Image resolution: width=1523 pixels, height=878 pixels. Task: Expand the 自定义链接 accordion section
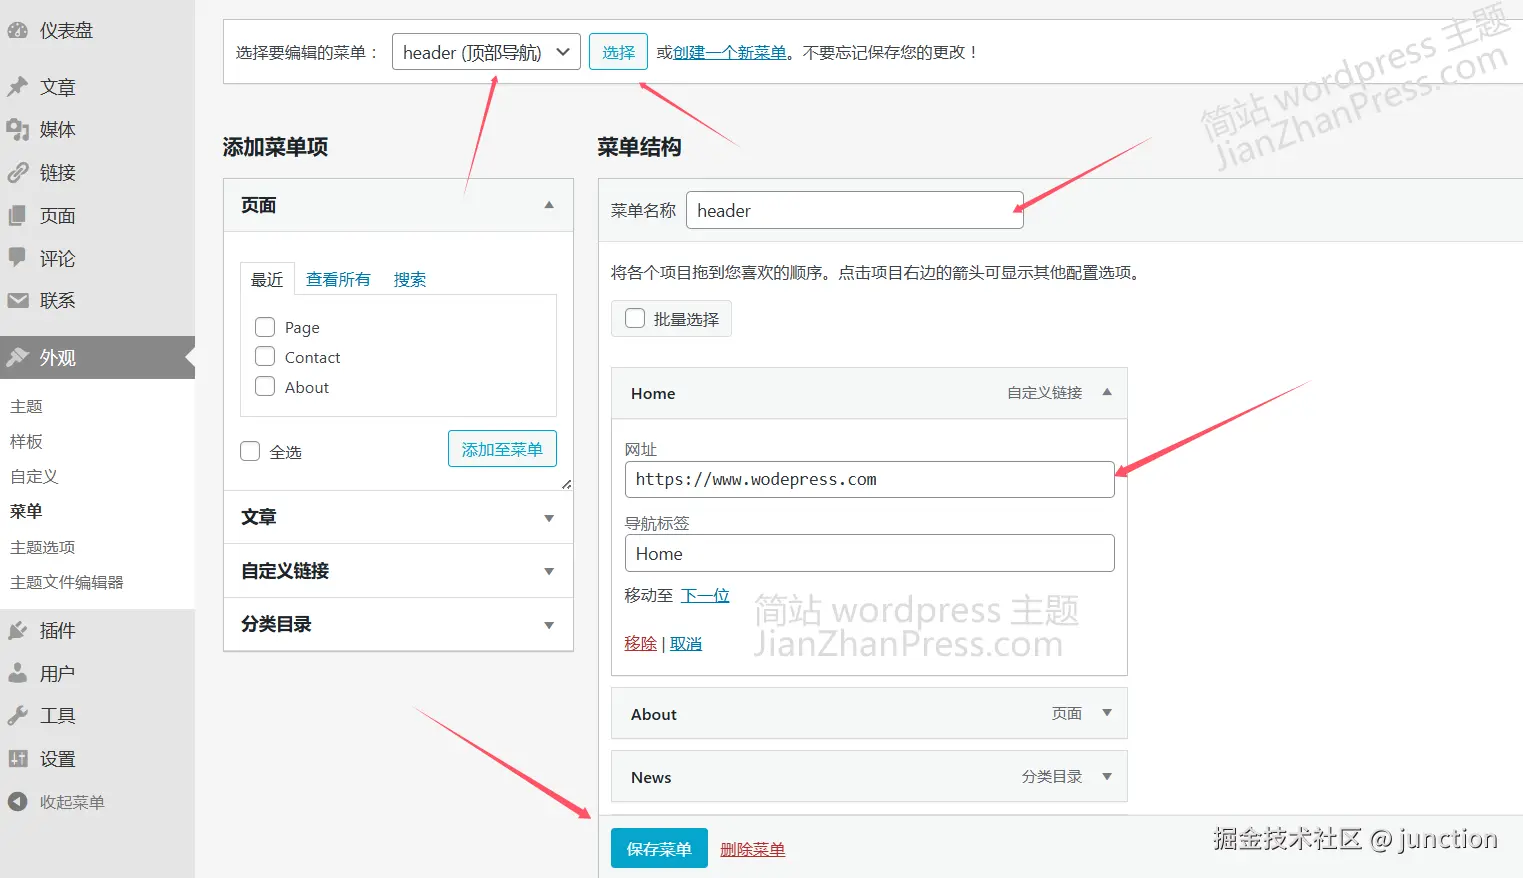tap(398, 571)
